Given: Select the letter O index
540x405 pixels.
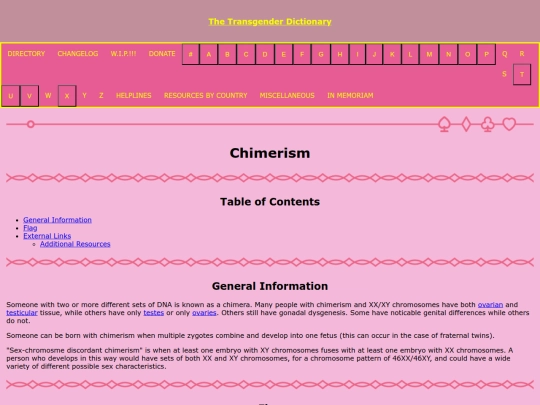Looking at the screenshot, I should (467, 54).
